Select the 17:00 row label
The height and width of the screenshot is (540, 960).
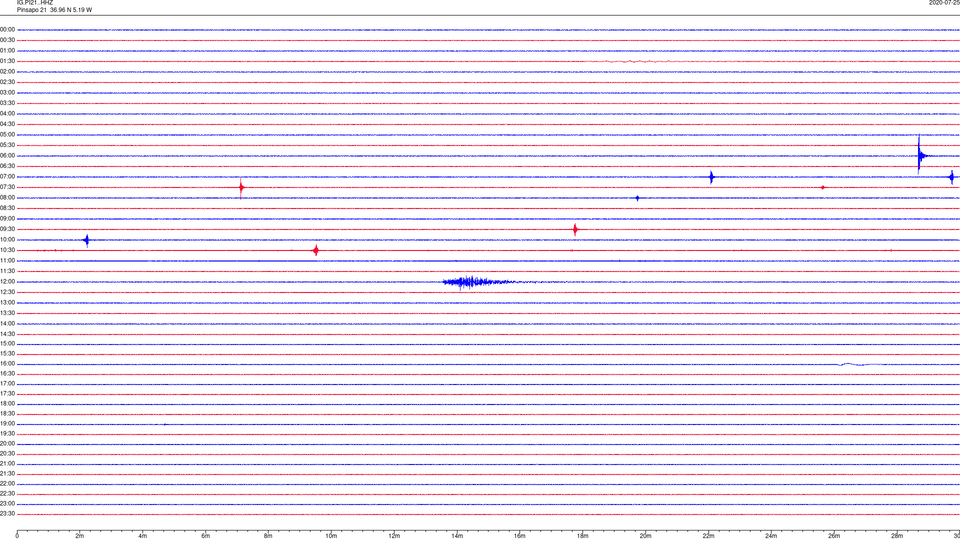[7, 384]
